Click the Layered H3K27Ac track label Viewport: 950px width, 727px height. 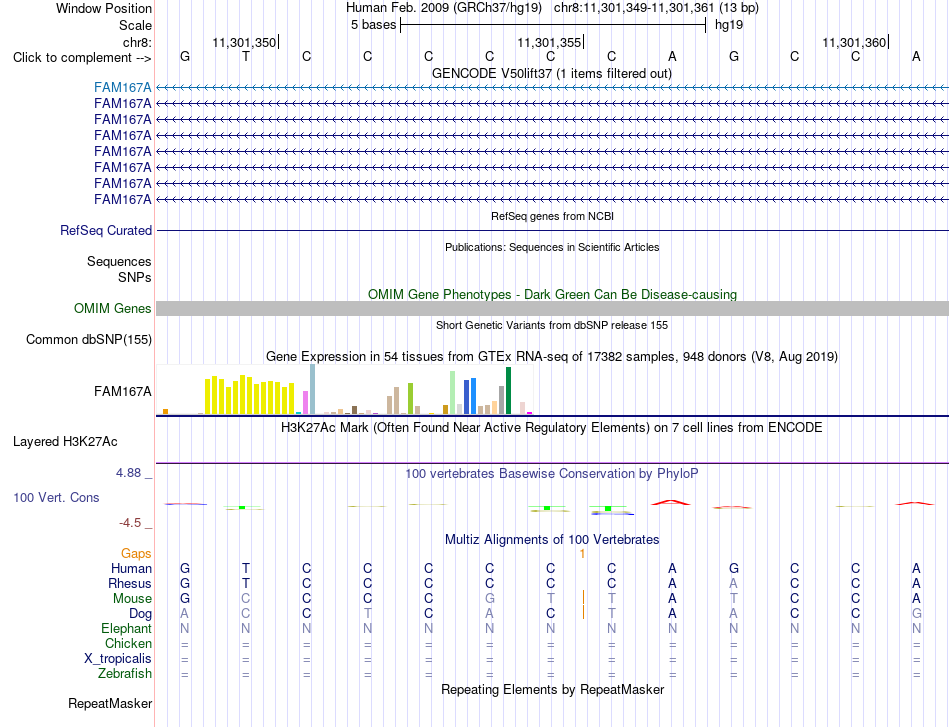click(x=65, y=442)
